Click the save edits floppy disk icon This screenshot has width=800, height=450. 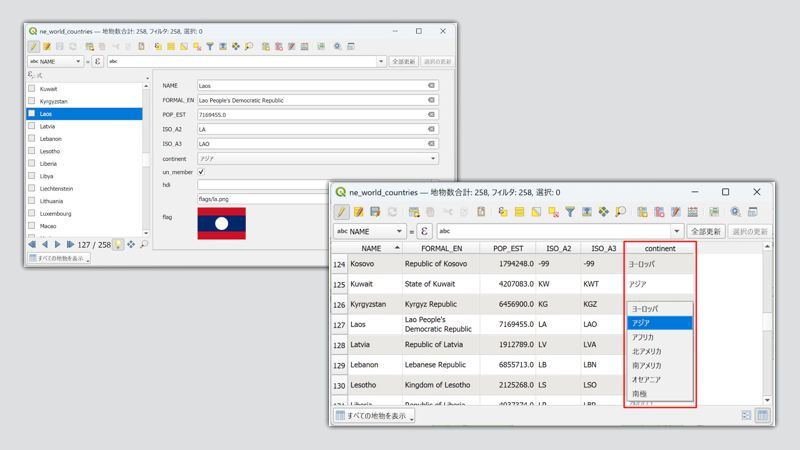(376, 212)
